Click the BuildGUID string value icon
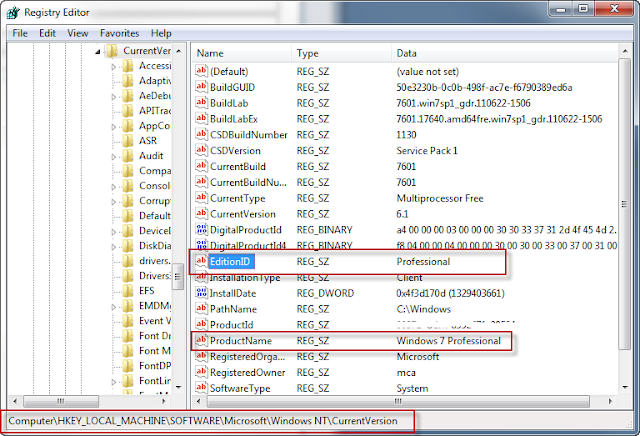Screen dimensions: 640x436 pos(201,87)
